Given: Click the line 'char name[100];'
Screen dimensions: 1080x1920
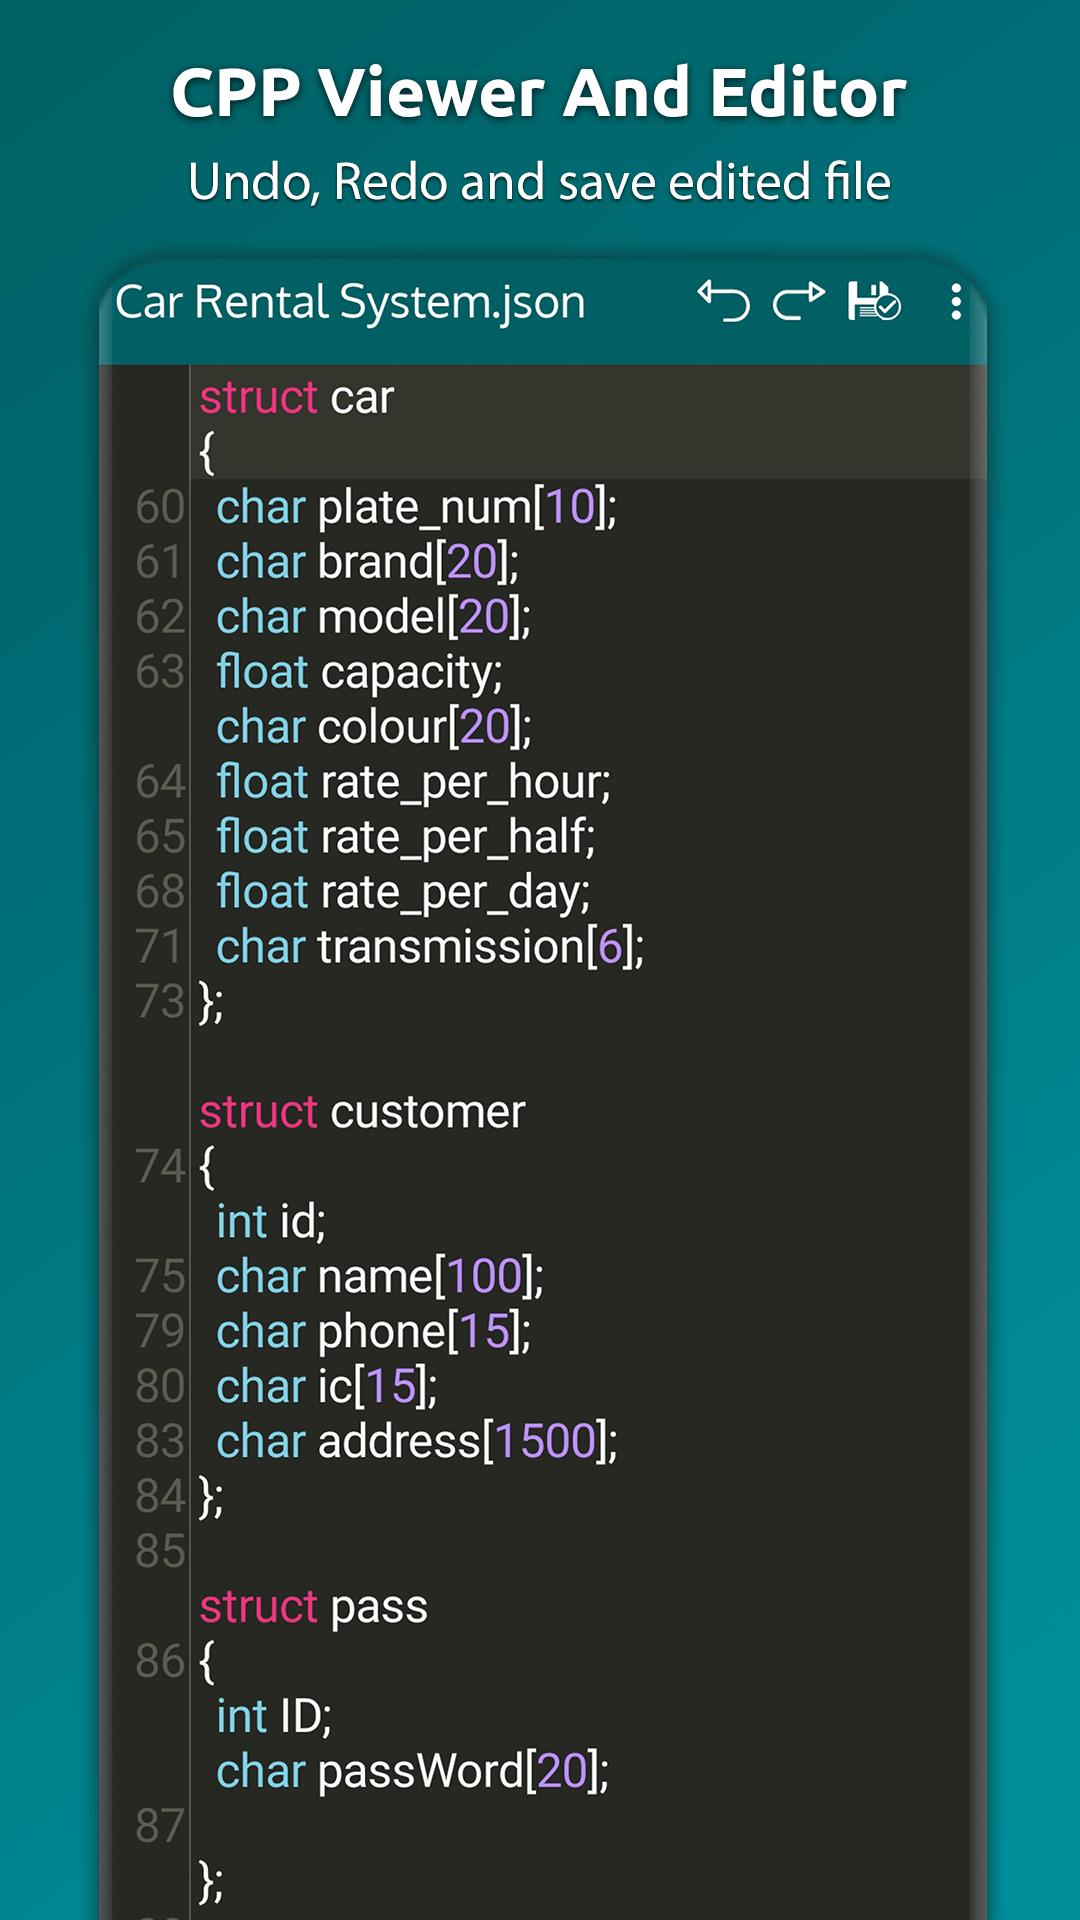Looking at the screenshot, I should pos(380,1277).
